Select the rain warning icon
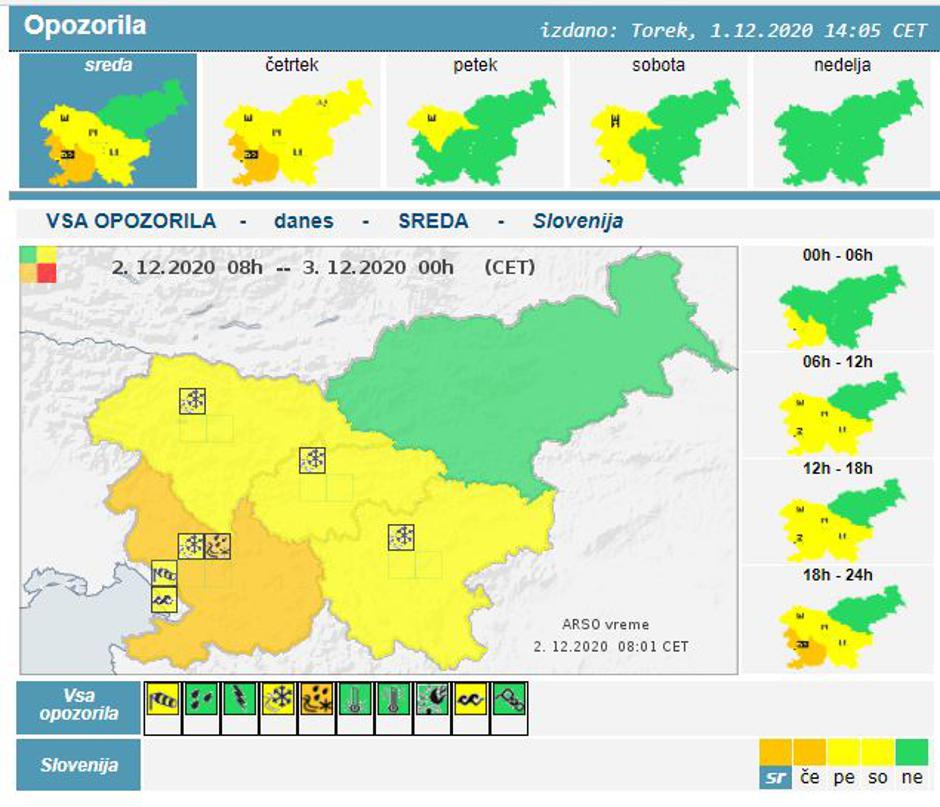940x807 pixels. (199, 701)
